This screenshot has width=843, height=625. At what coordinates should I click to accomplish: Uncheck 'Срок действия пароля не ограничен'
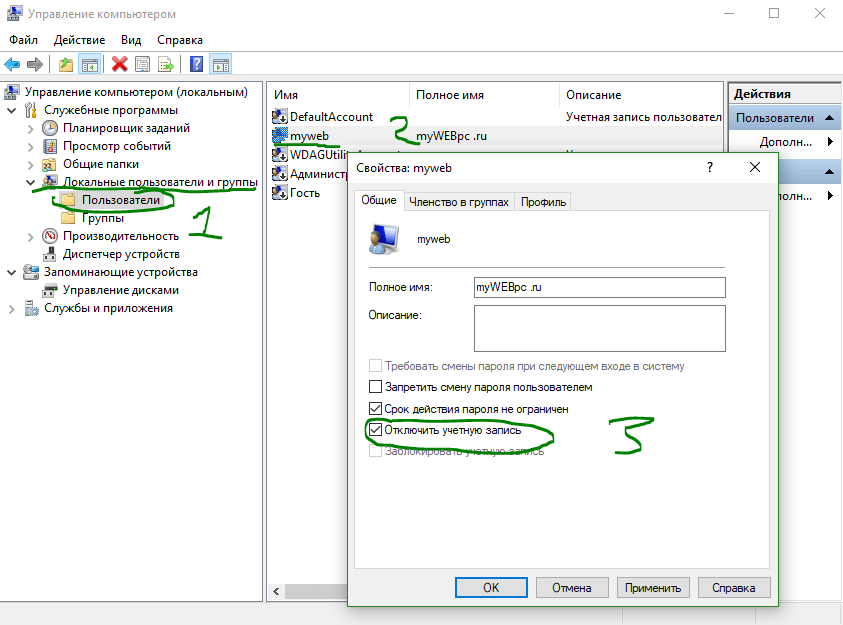pos(375,409)
